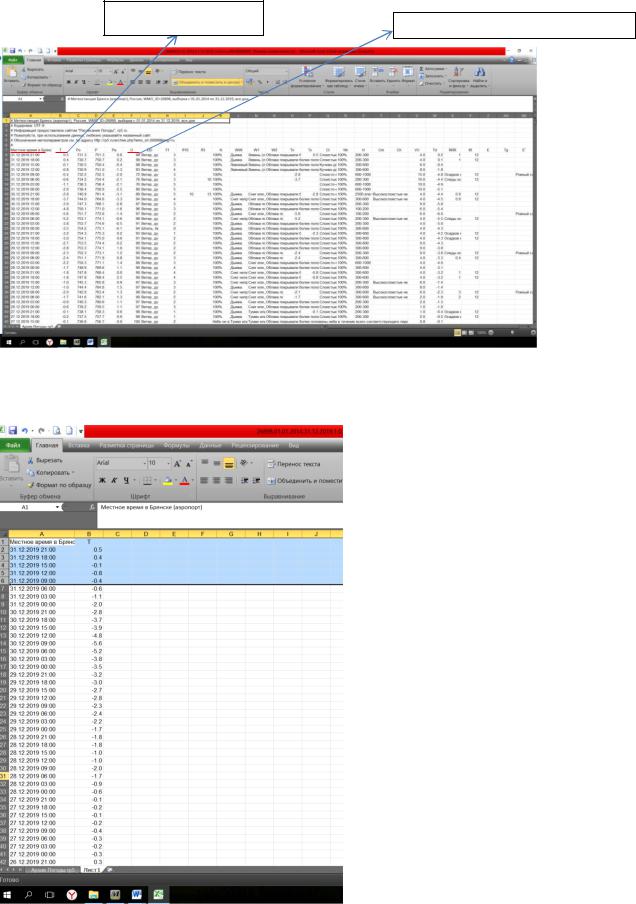
Task: Click the fx insert function icon, lower window
Action: [x=92, y=507]
